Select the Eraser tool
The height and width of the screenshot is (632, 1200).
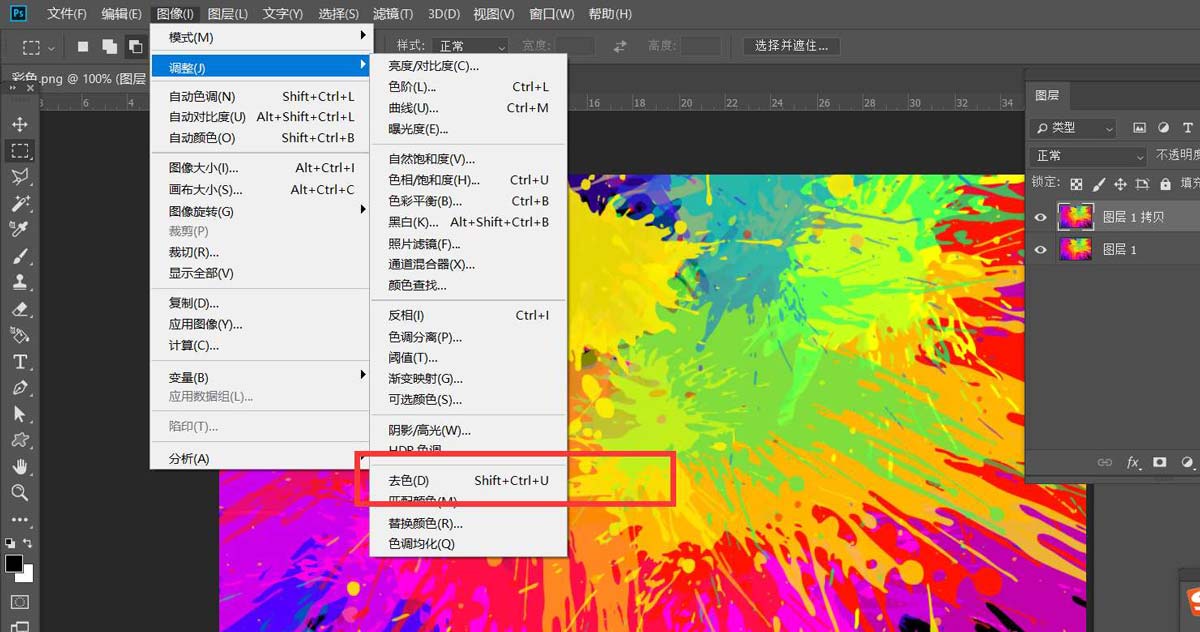coord(19,309)
